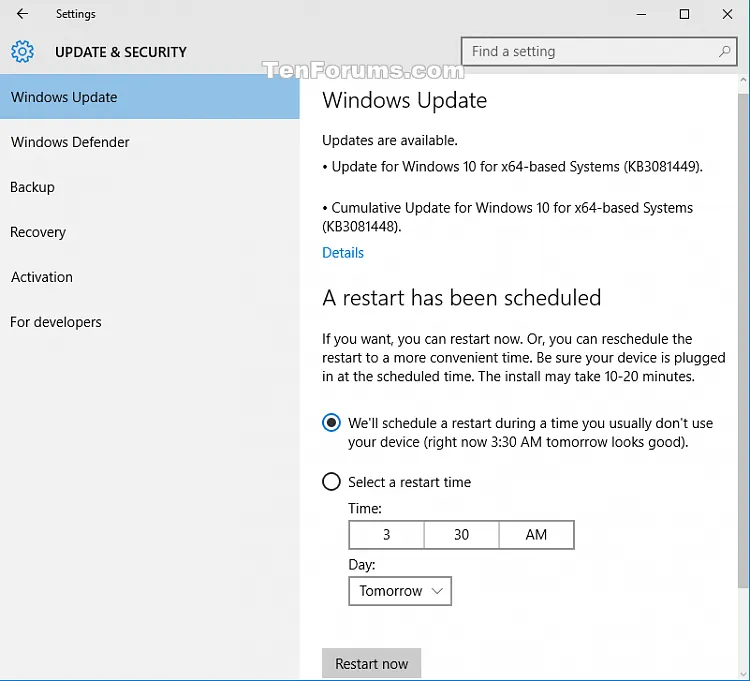Close the Settings window
Viewport: 750px width, 681px height.
pyautogui.click(x=728, y=14)
